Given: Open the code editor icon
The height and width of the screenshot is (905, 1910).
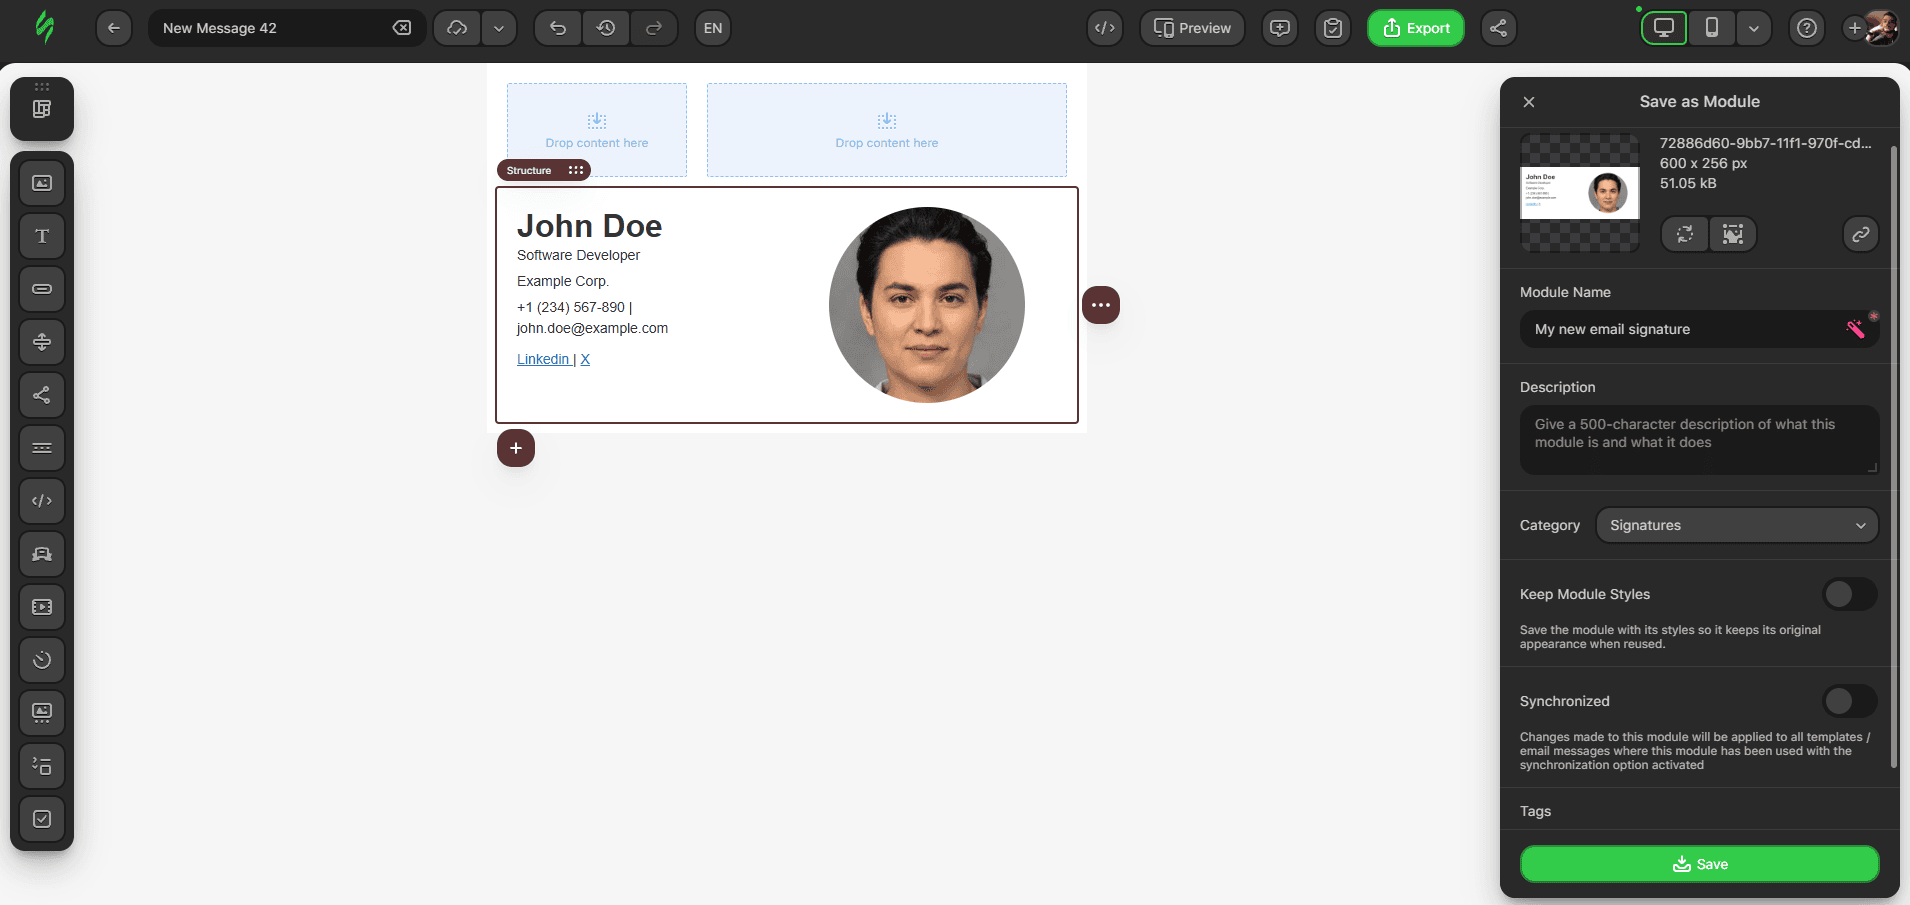Looking at the screenshot, I should point(1105,28).
